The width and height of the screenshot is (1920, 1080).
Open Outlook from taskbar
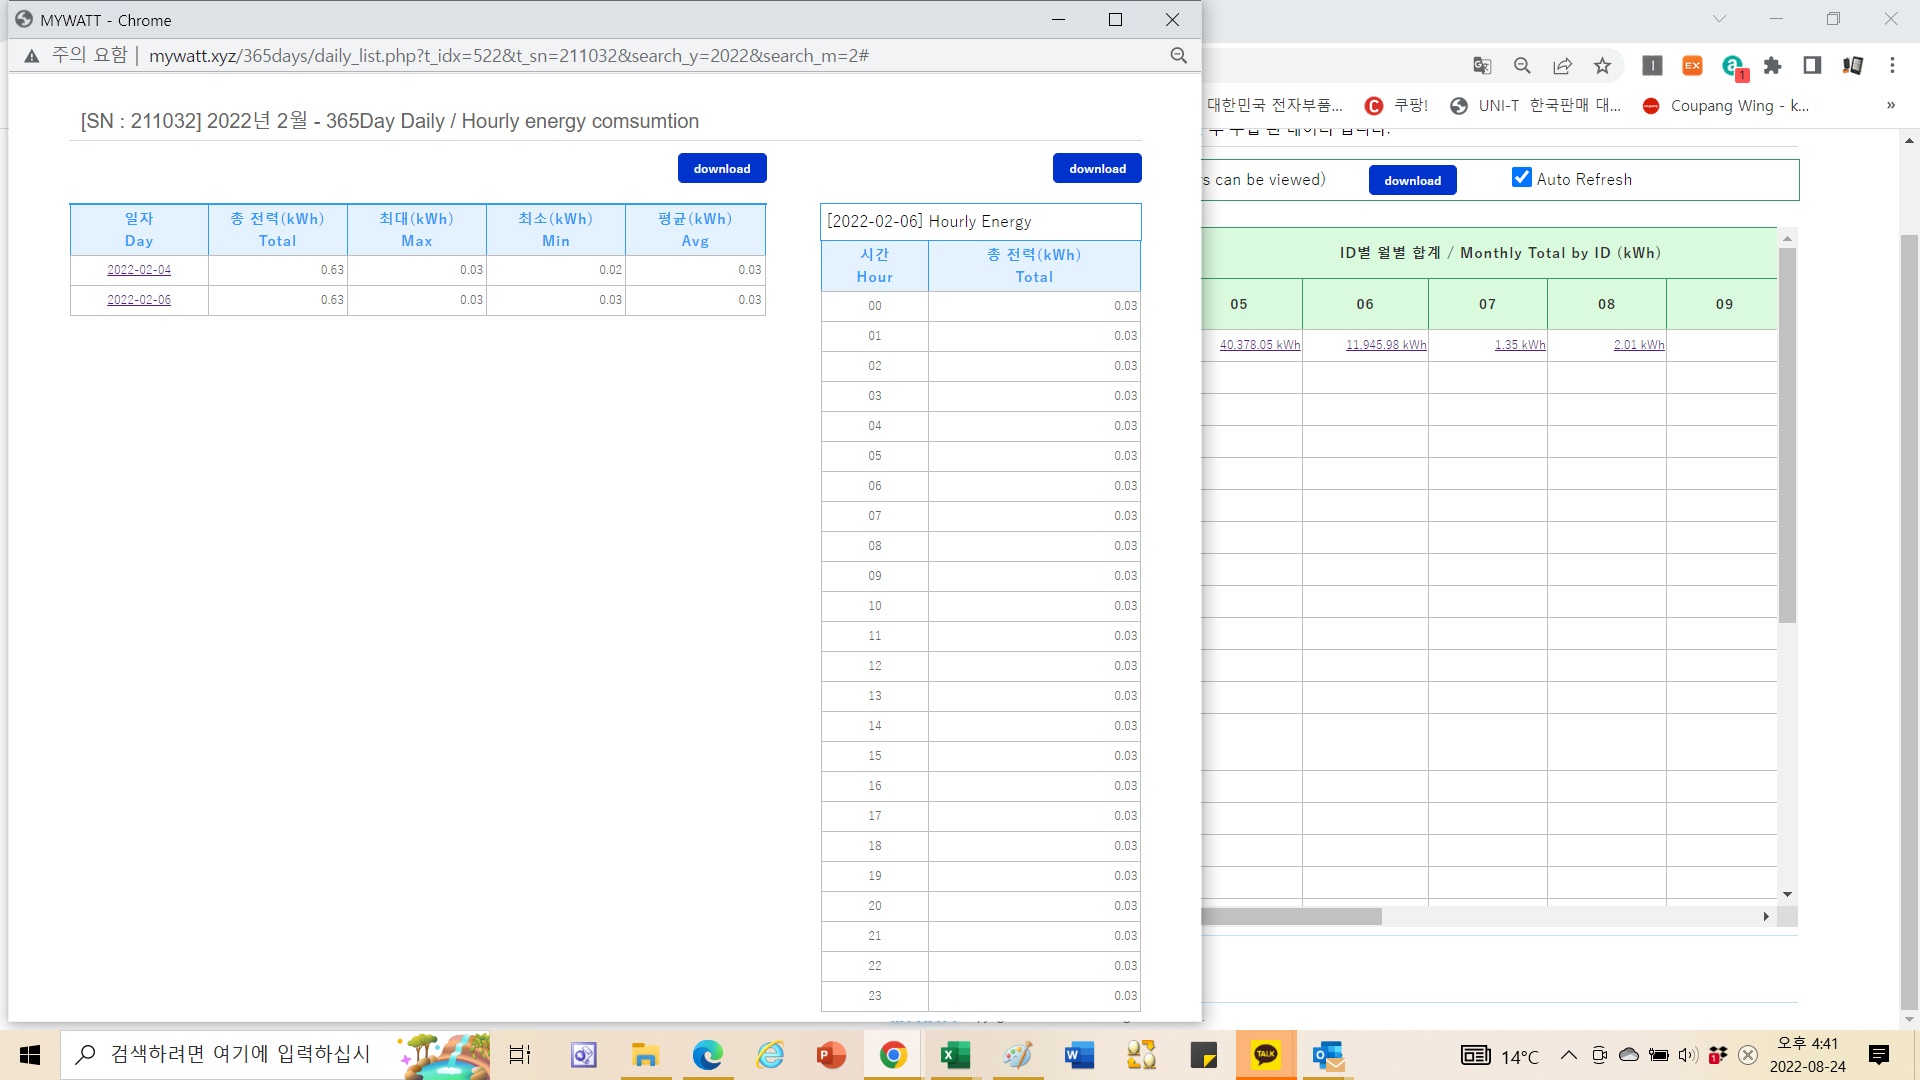(1328, 1055)
